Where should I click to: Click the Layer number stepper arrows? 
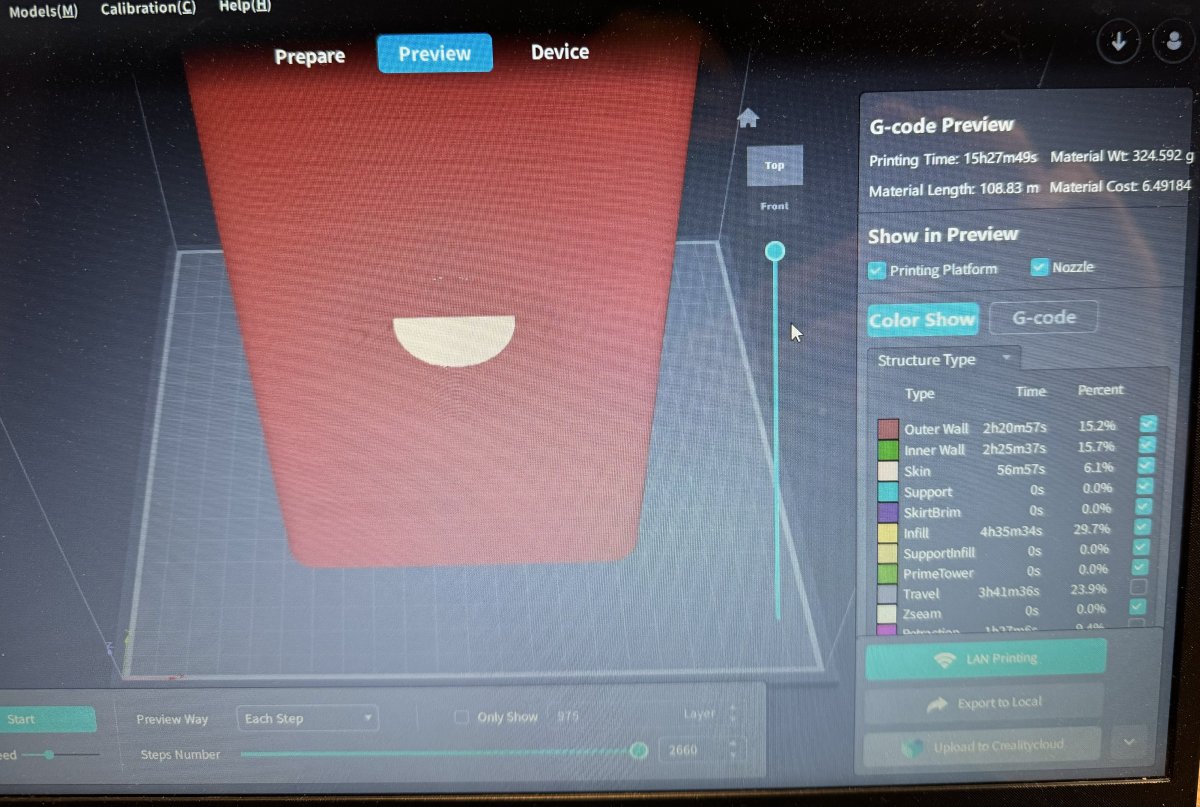coord(733,715)
